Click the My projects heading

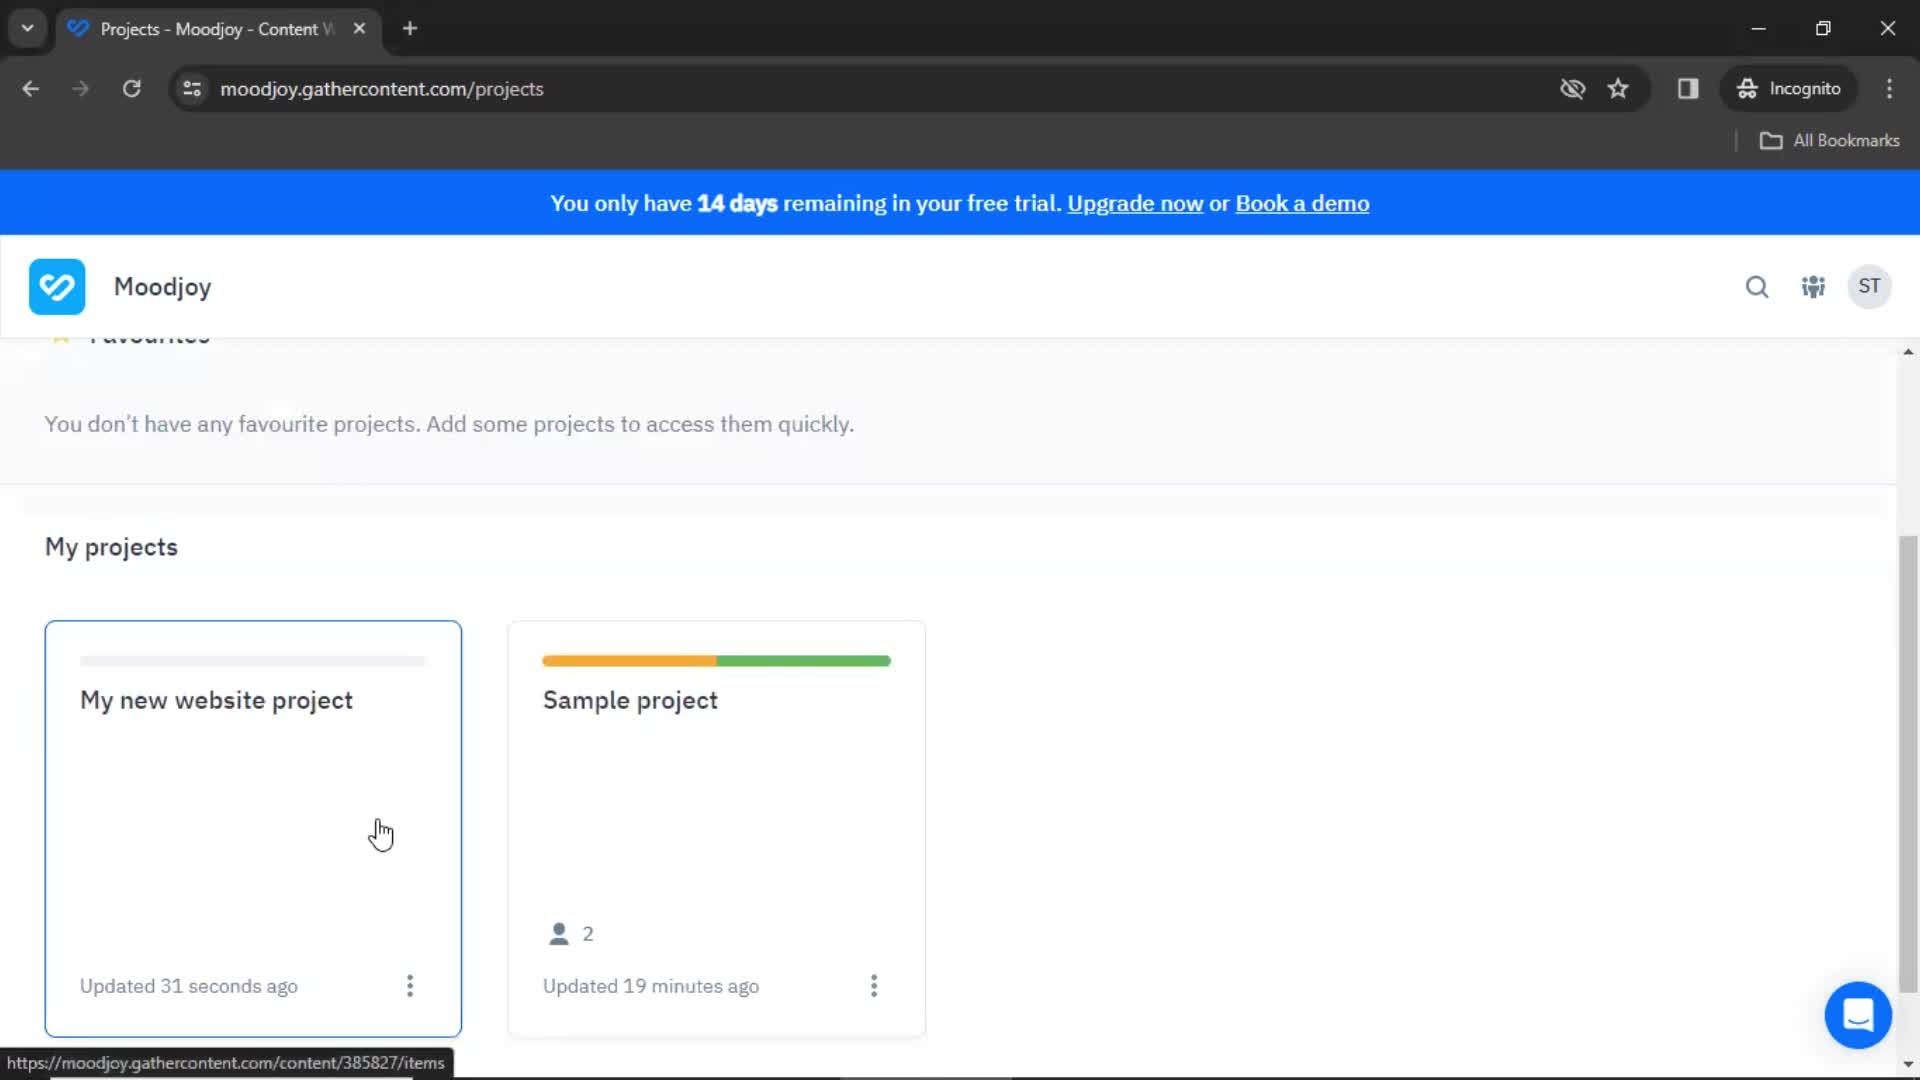(111, 547)
